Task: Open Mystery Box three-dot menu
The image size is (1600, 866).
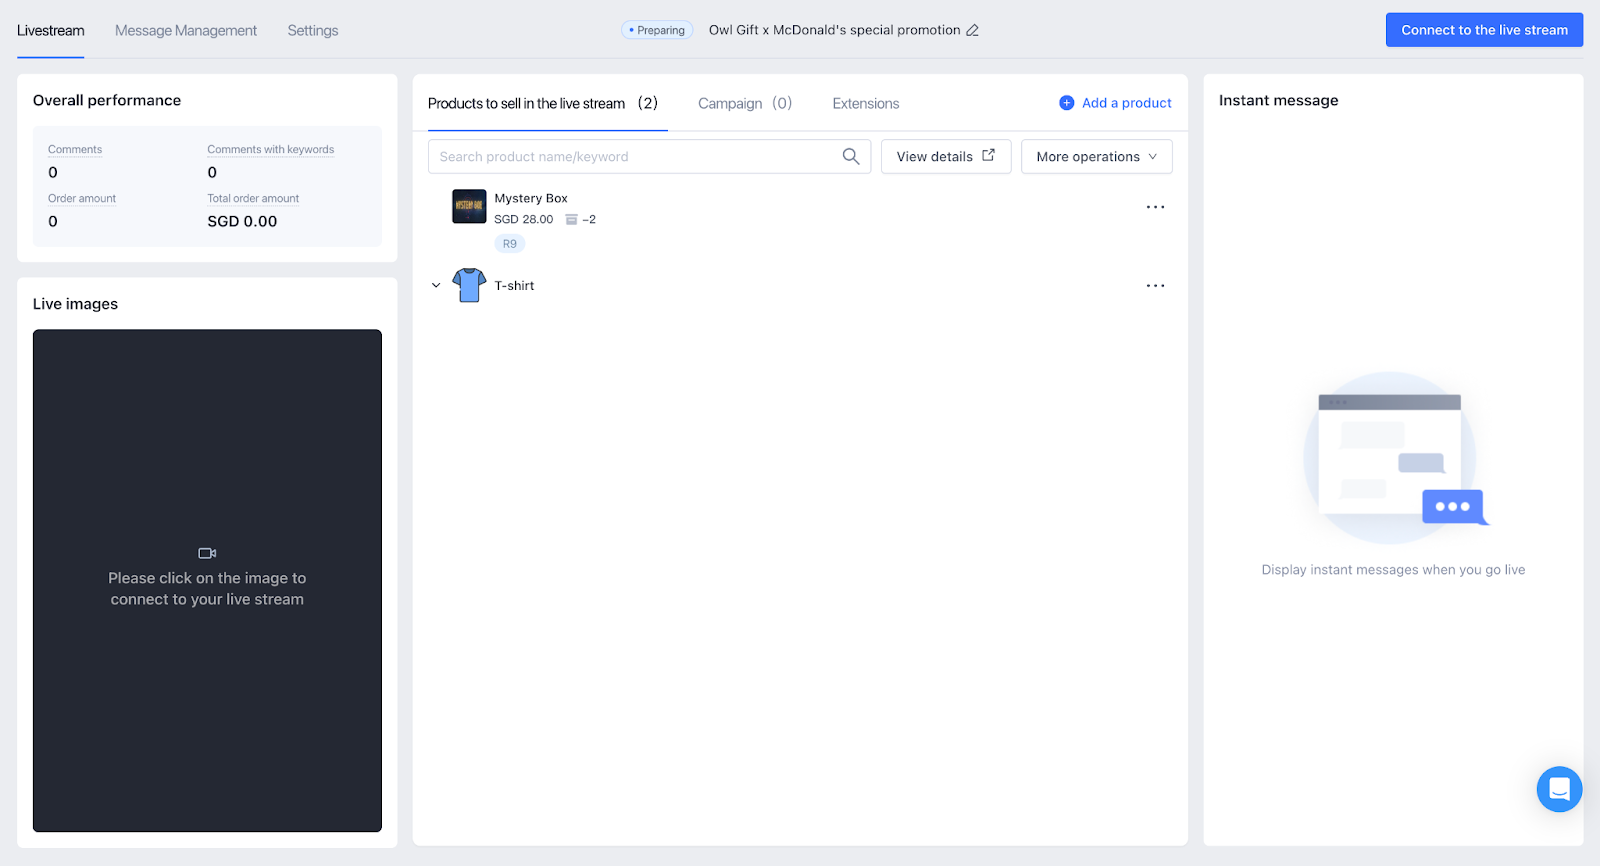Action: click(x=1155, y=207)
